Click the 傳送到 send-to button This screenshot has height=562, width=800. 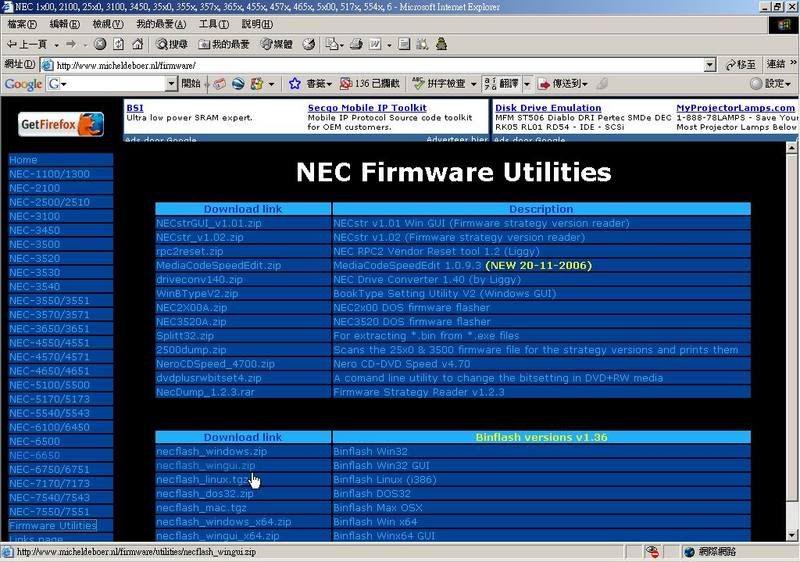563,84
